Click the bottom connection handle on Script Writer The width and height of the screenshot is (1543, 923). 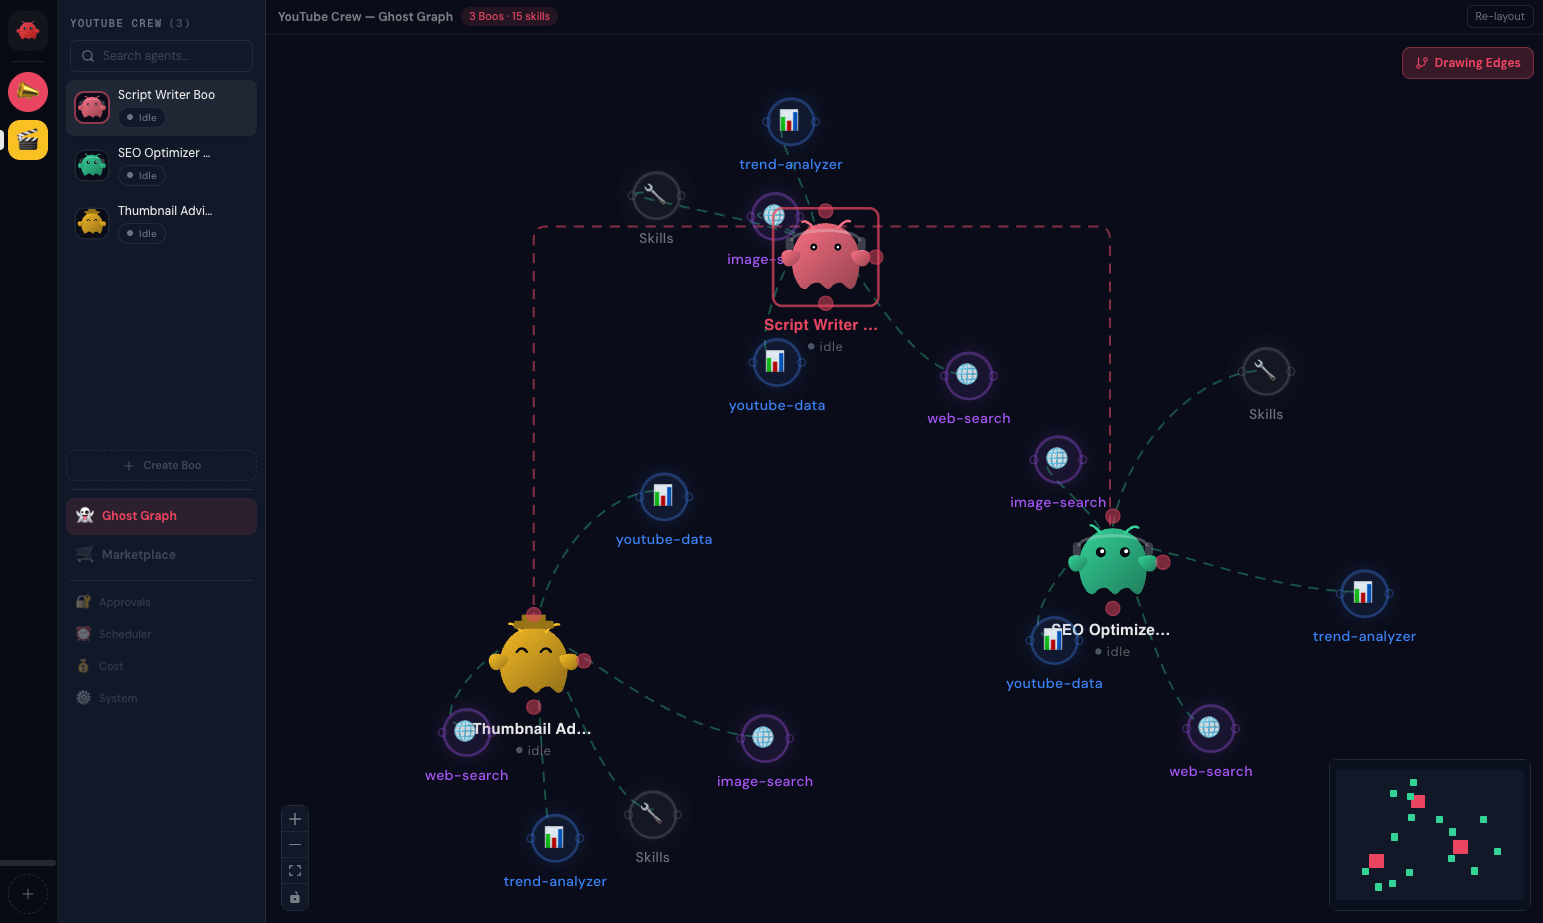pos(825,303)
